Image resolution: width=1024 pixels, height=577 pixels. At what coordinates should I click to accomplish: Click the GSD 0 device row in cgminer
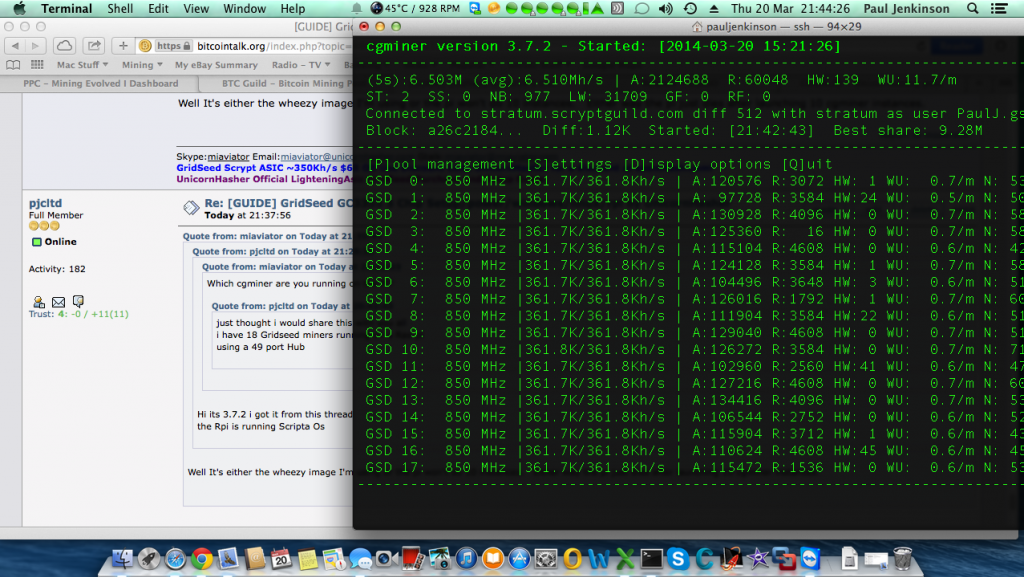coord(694,181)
